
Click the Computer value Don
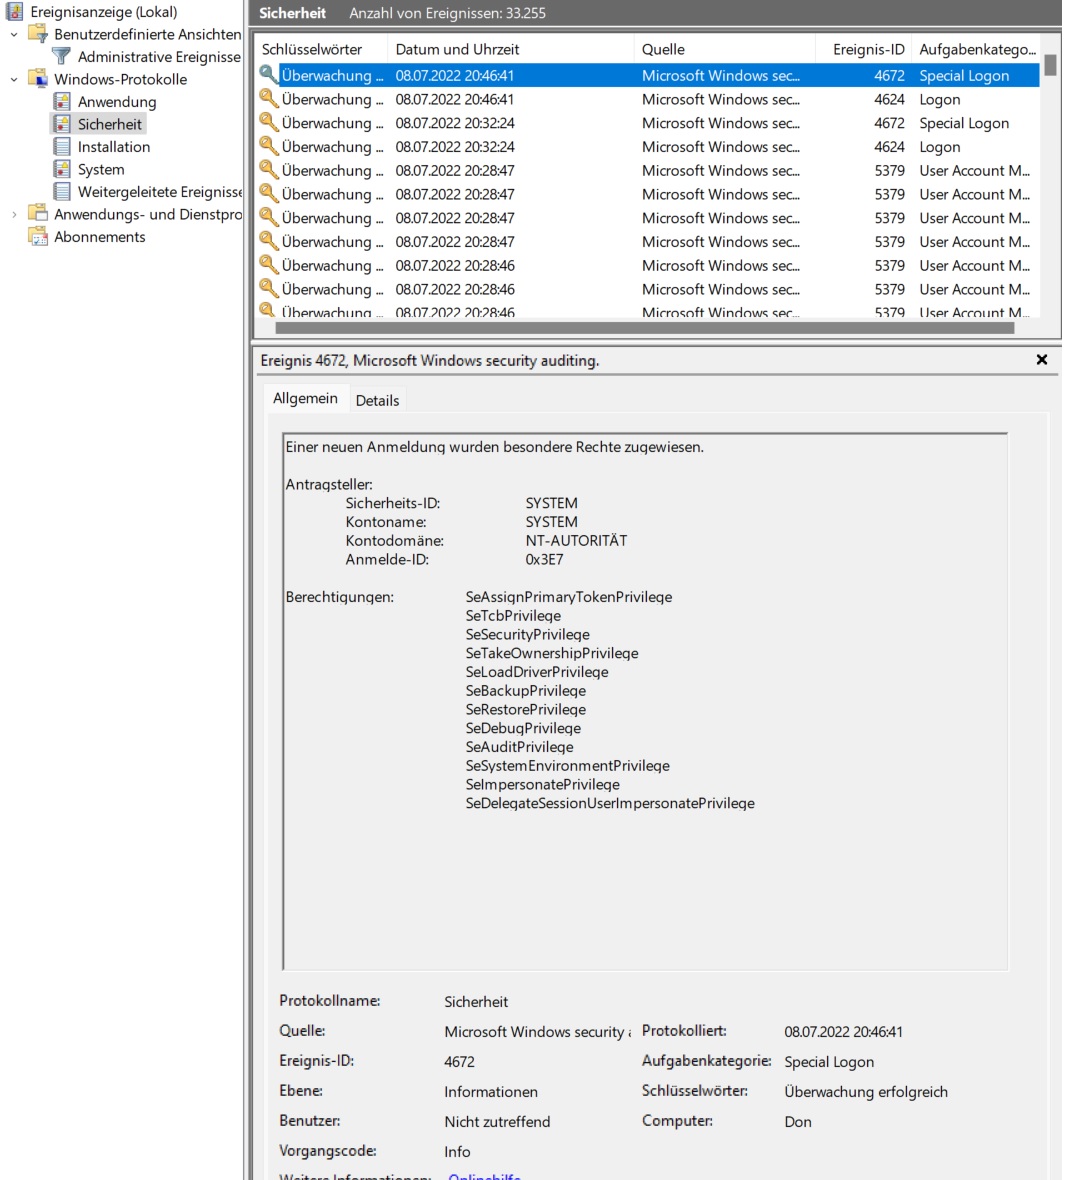click(x=798, y=1121)
